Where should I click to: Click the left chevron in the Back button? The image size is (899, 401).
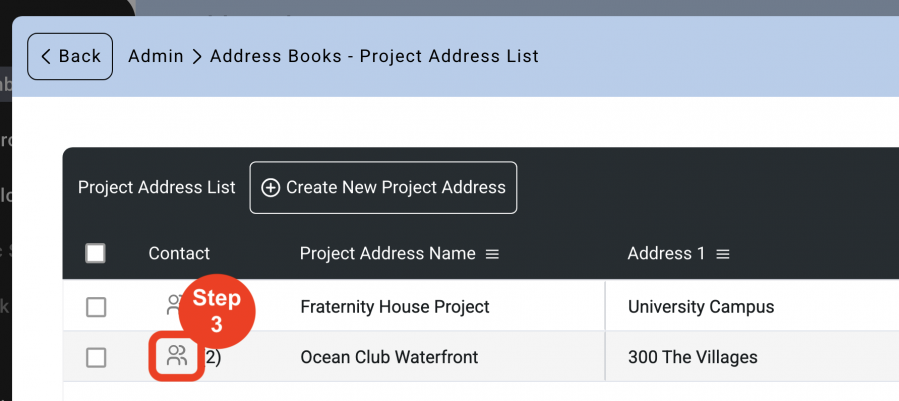46,56
